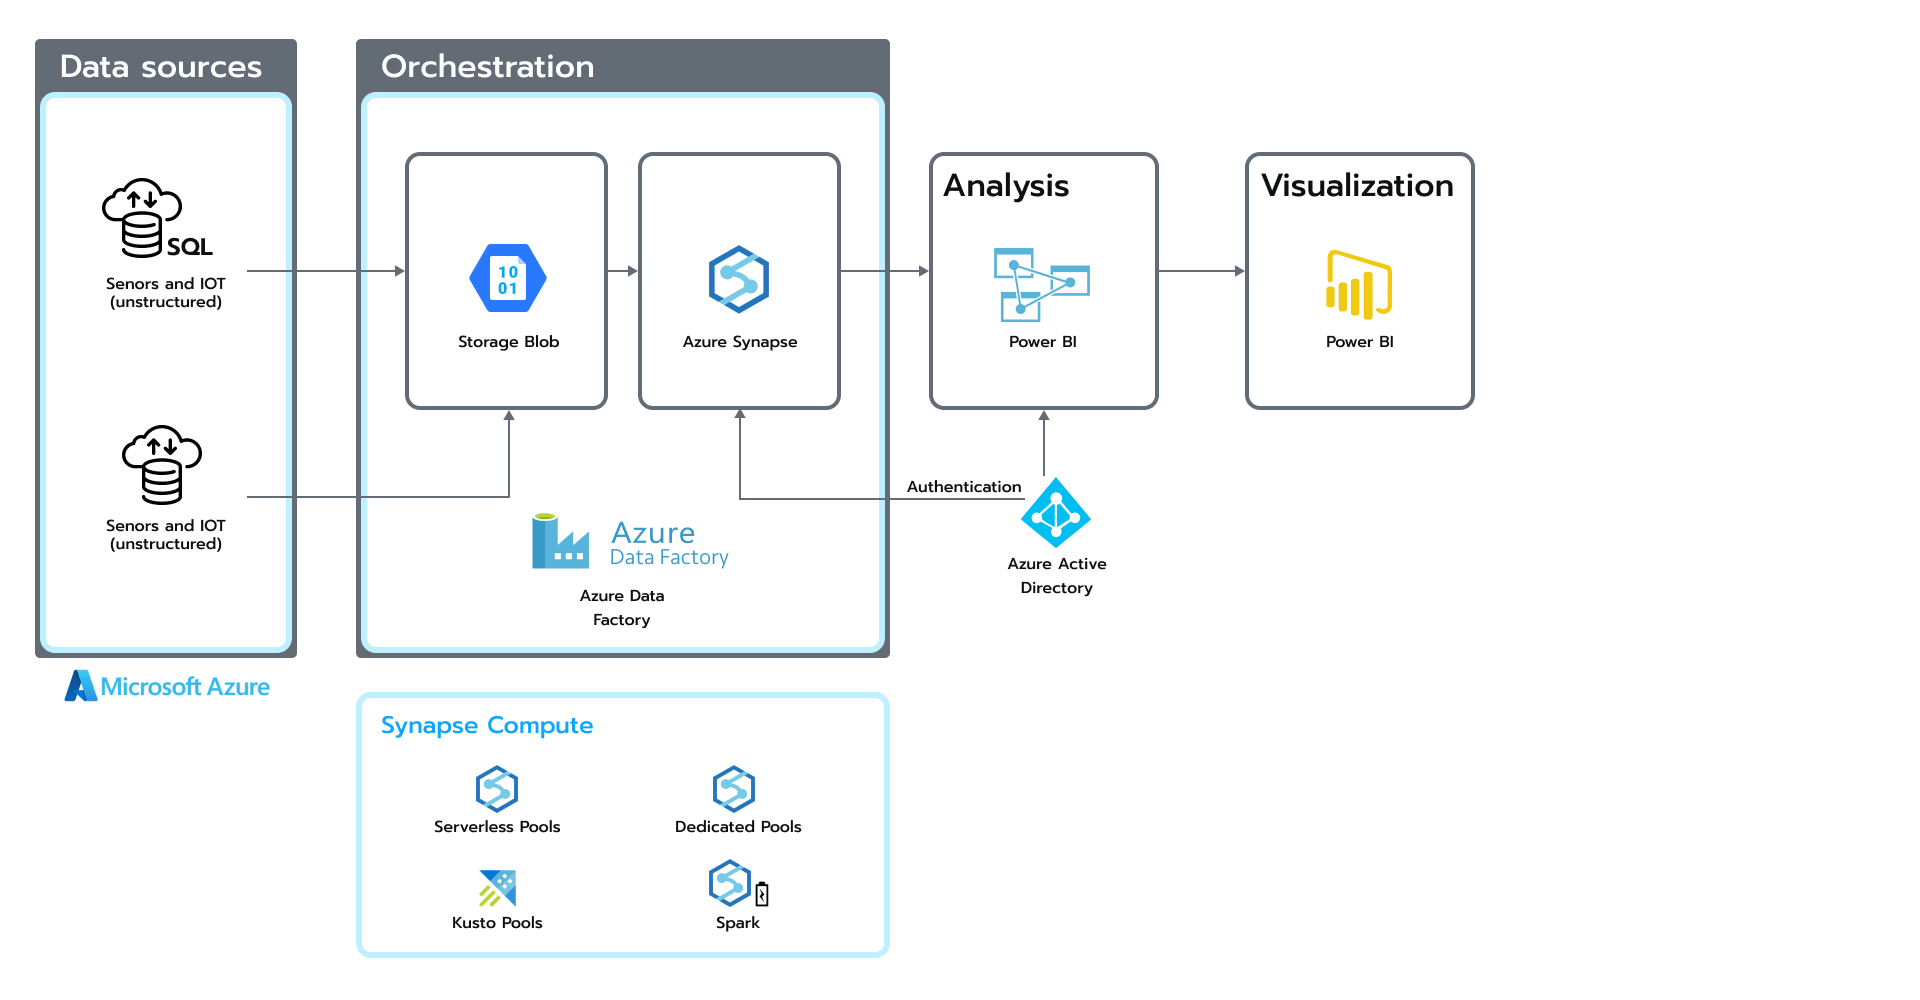Click the Power BI label under Visualization
Screen dimensions: 1920x1000
pos(1360,342)
